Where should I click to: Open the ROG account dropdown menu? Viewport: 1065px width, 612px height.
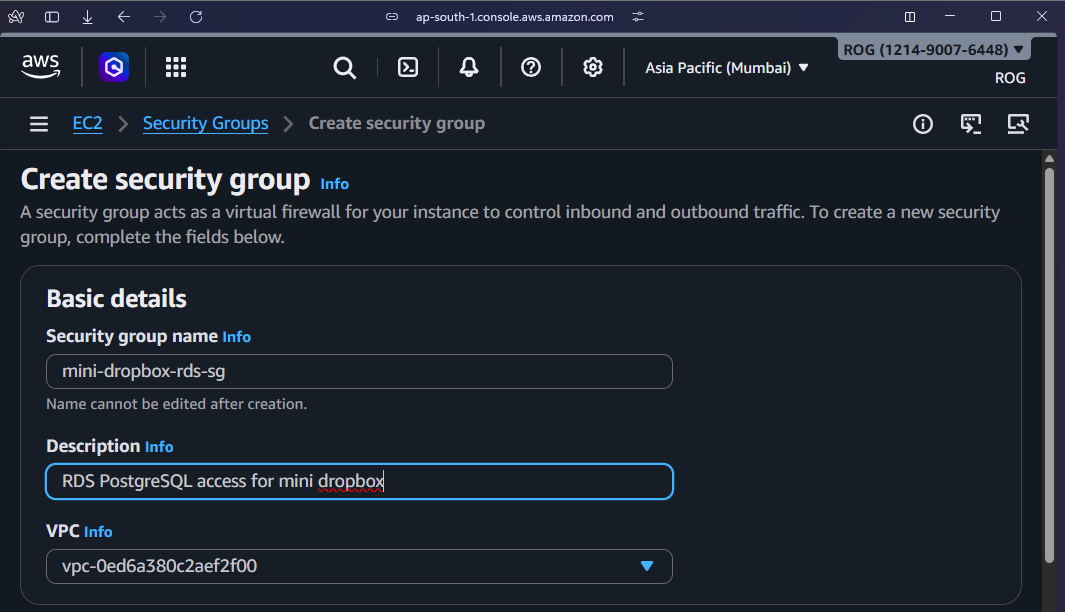pyautogui.click(x=933, y=49)
